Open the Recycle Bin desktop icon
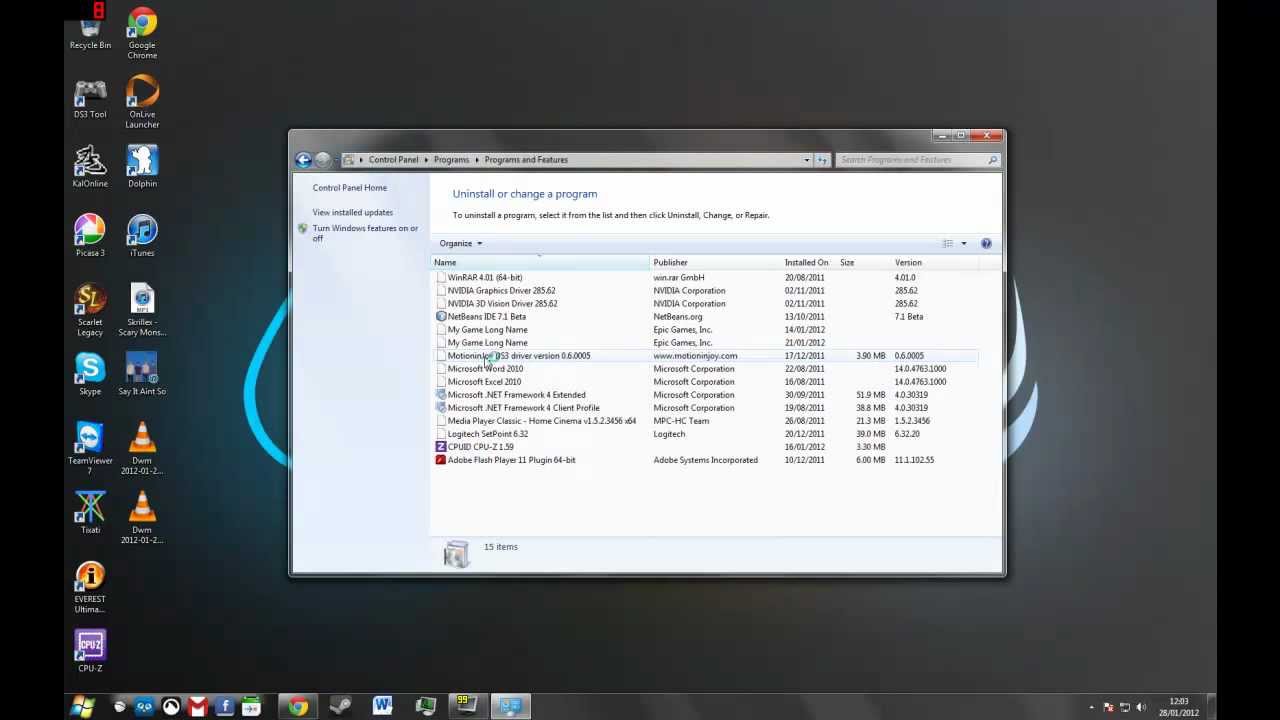 [90, 28]
